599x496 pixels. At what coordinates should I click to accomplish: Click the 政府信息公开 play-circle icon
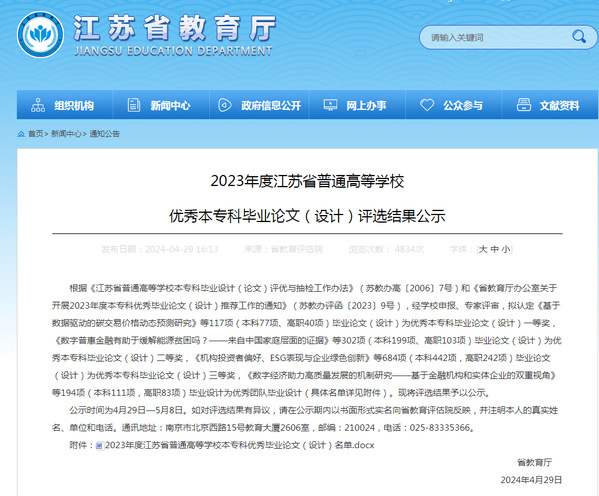click(x=224, y=105)
